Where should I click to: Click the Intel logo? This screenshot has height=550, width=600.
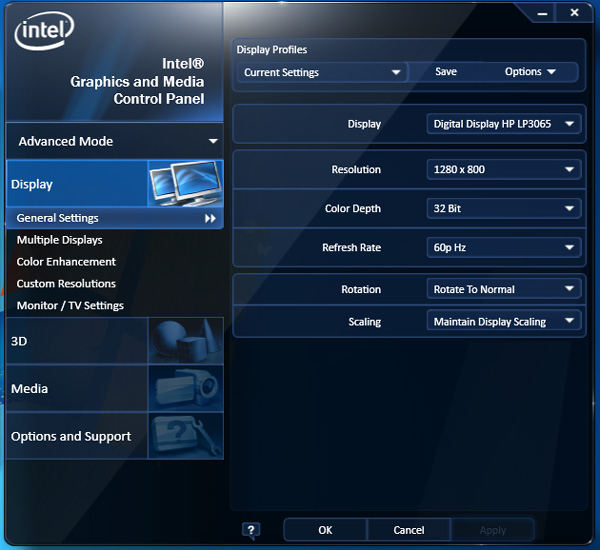click(x=44, y=31)
